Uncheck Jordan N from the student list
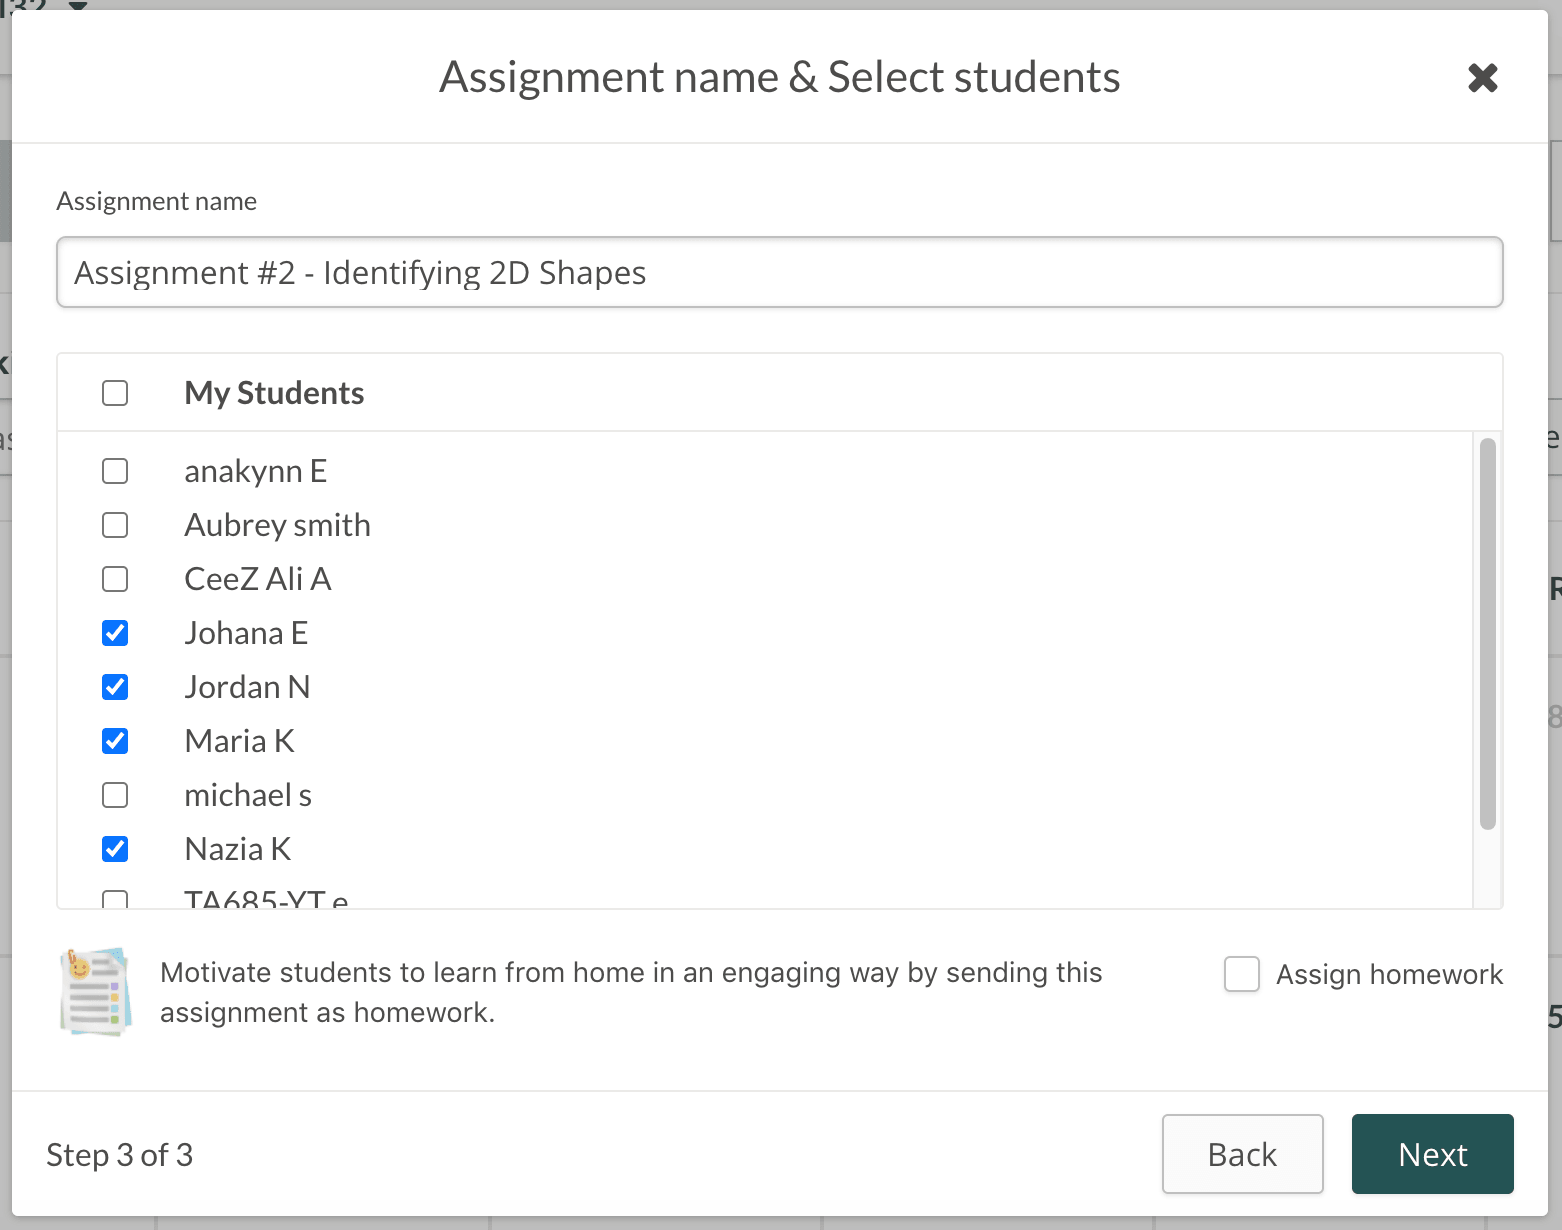1562x1230 pixels. point(115,686)
